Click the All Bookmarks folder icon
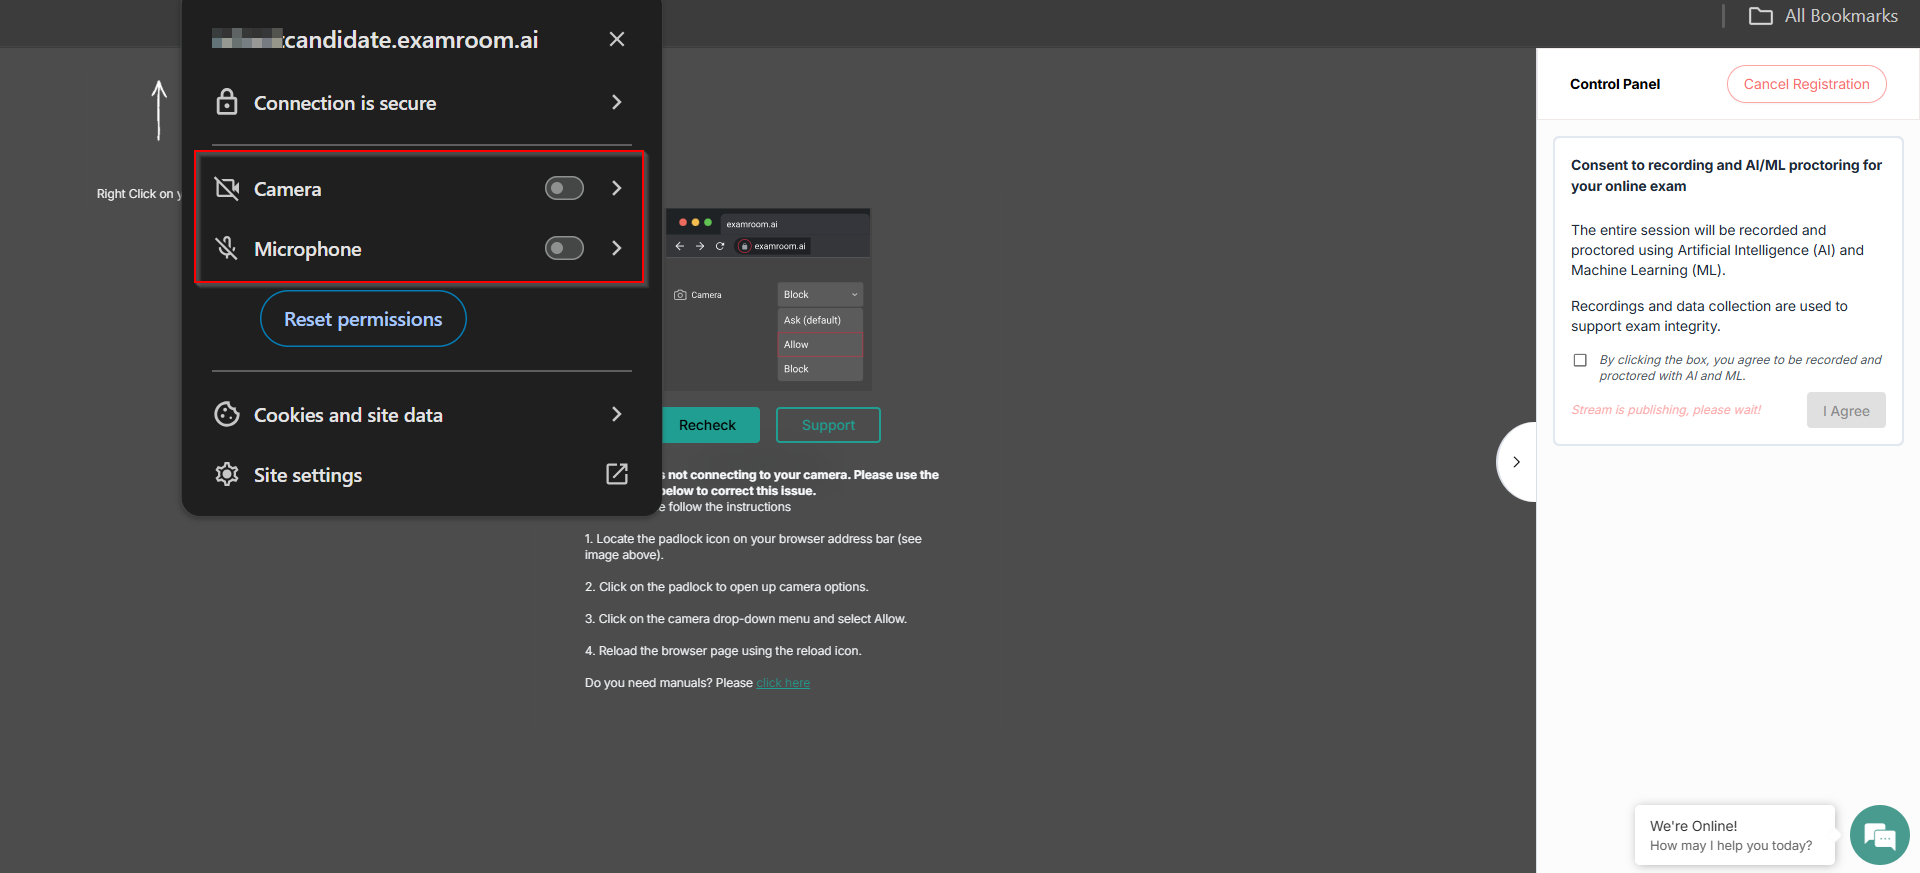Image resolution: width=1920 pixels, height=873 pixels. pyautogui.click(x=1761, y=16)
